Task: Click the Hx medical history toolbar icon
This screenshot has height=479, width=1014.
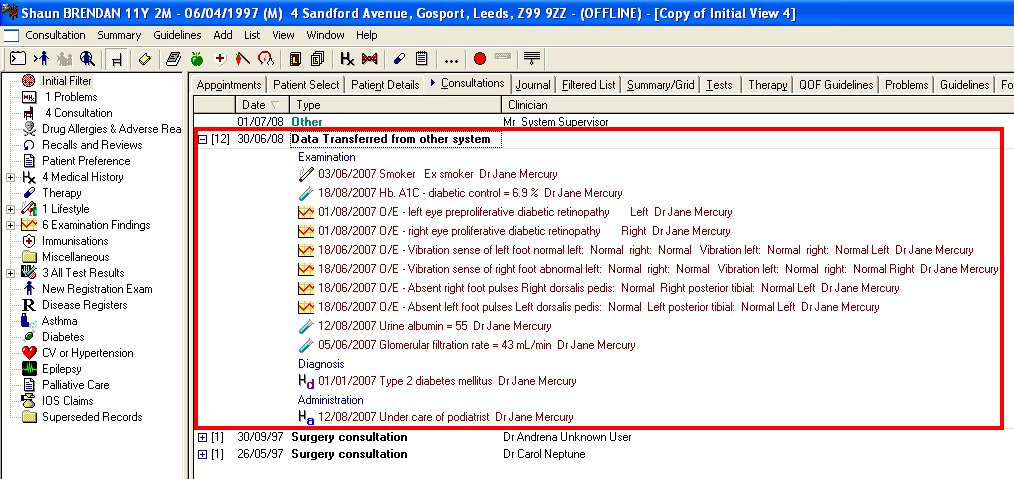Action: coord(346,59)
